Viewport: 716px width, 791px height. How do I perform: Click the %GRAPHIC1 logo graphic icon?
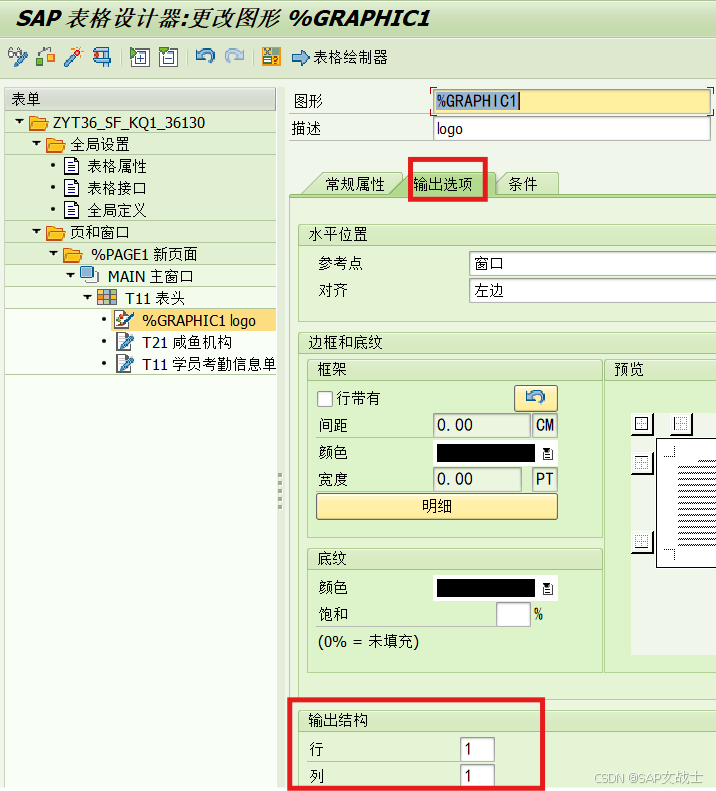point(124,320)
